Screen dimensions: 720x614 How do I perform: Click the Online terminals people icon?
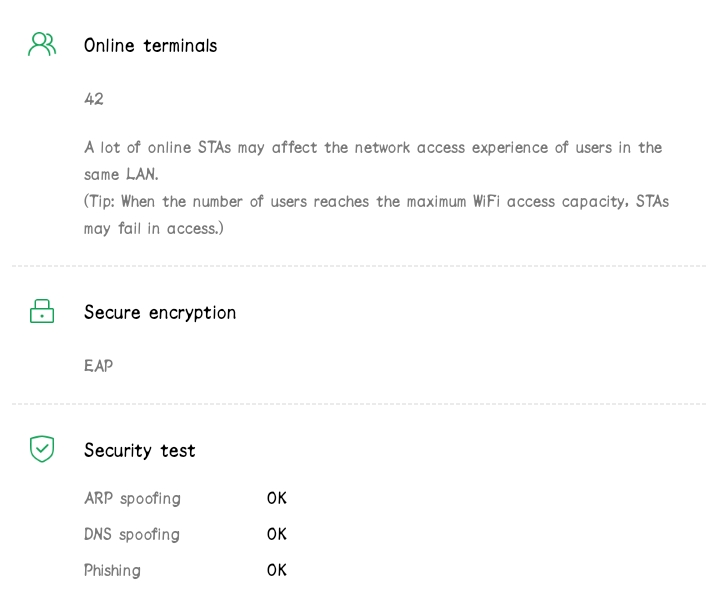42,45
